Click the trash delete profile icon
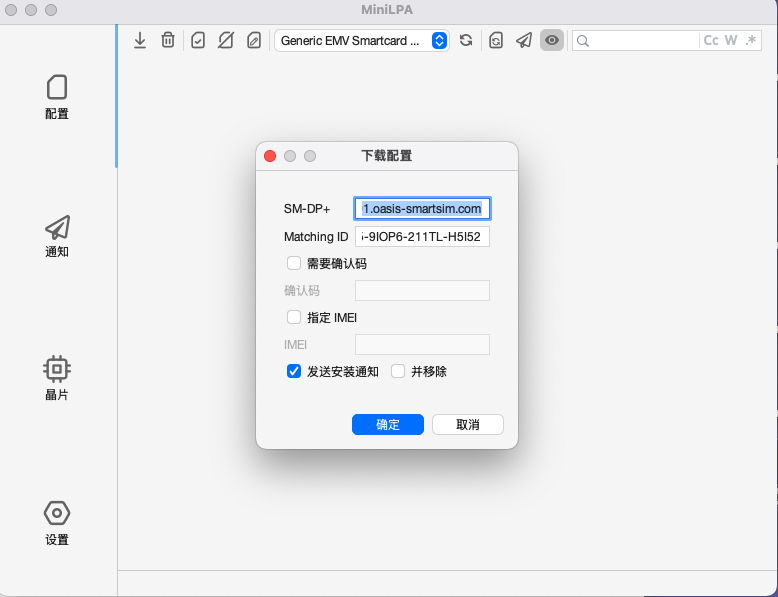The width and height of the screenshot is (778, 597). coord(168,40)
